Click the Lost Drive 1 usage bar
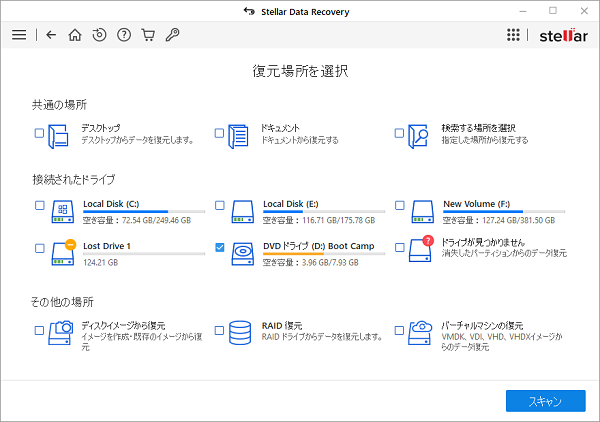This screenshot has height=422, width=600. (144, 253)
